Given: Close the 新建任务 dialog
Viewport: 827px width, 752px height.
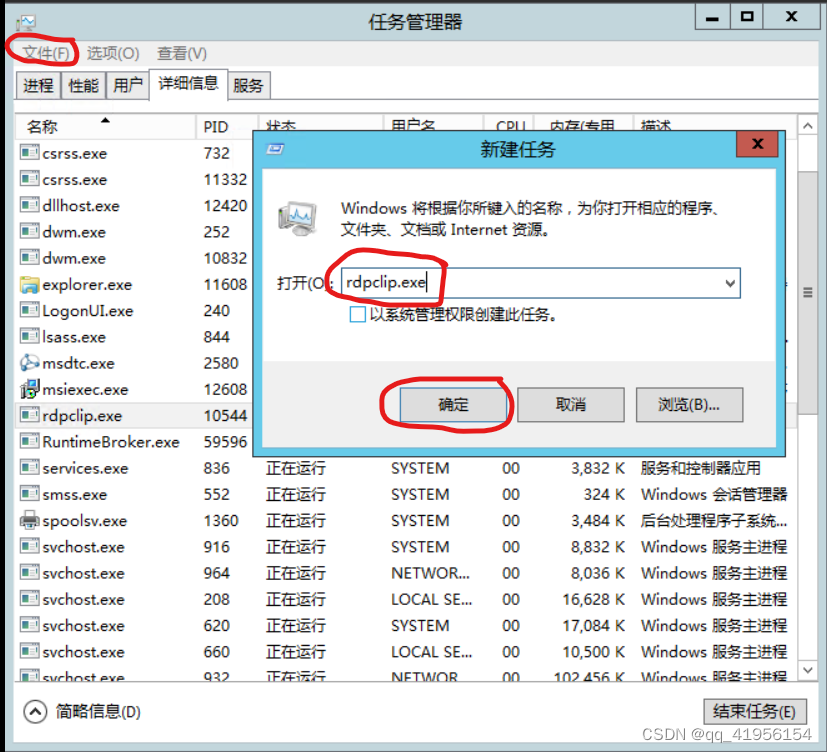Looking at the screenshot, I should click(757, 144).
